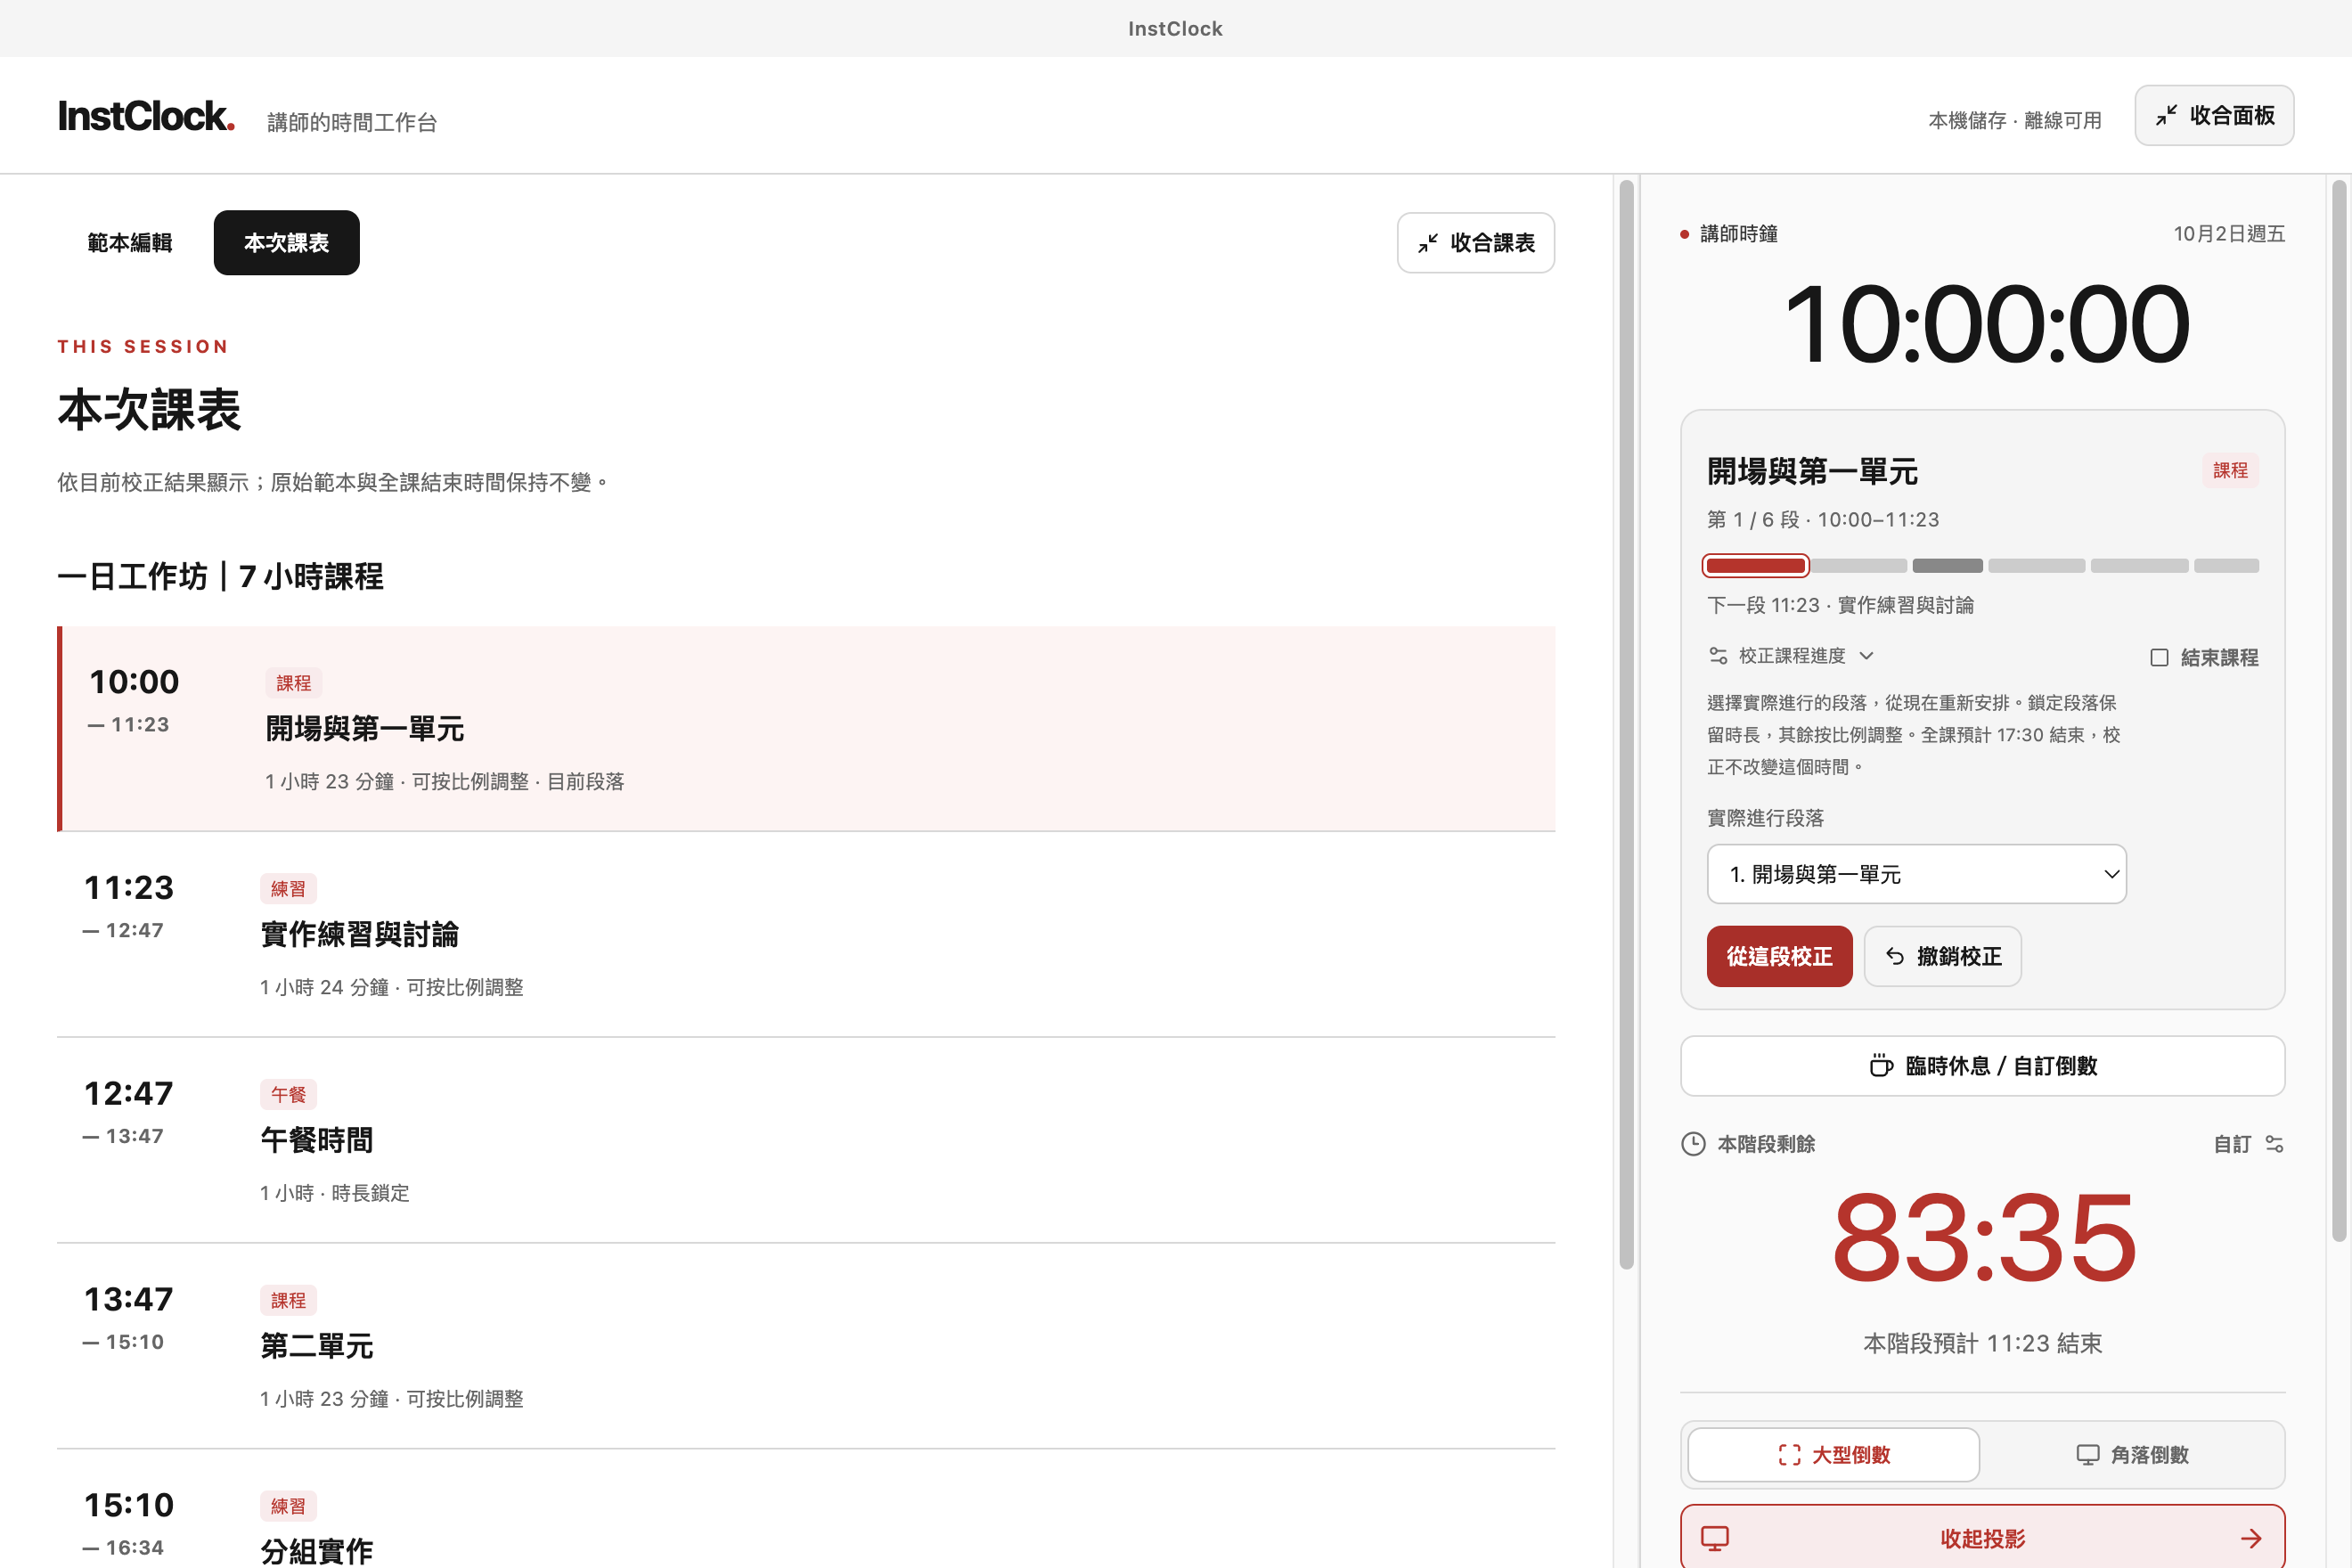Select the 開場與第一單元 schedule row
This screenshot has width=2352, height=1568.
coord(806,729)
